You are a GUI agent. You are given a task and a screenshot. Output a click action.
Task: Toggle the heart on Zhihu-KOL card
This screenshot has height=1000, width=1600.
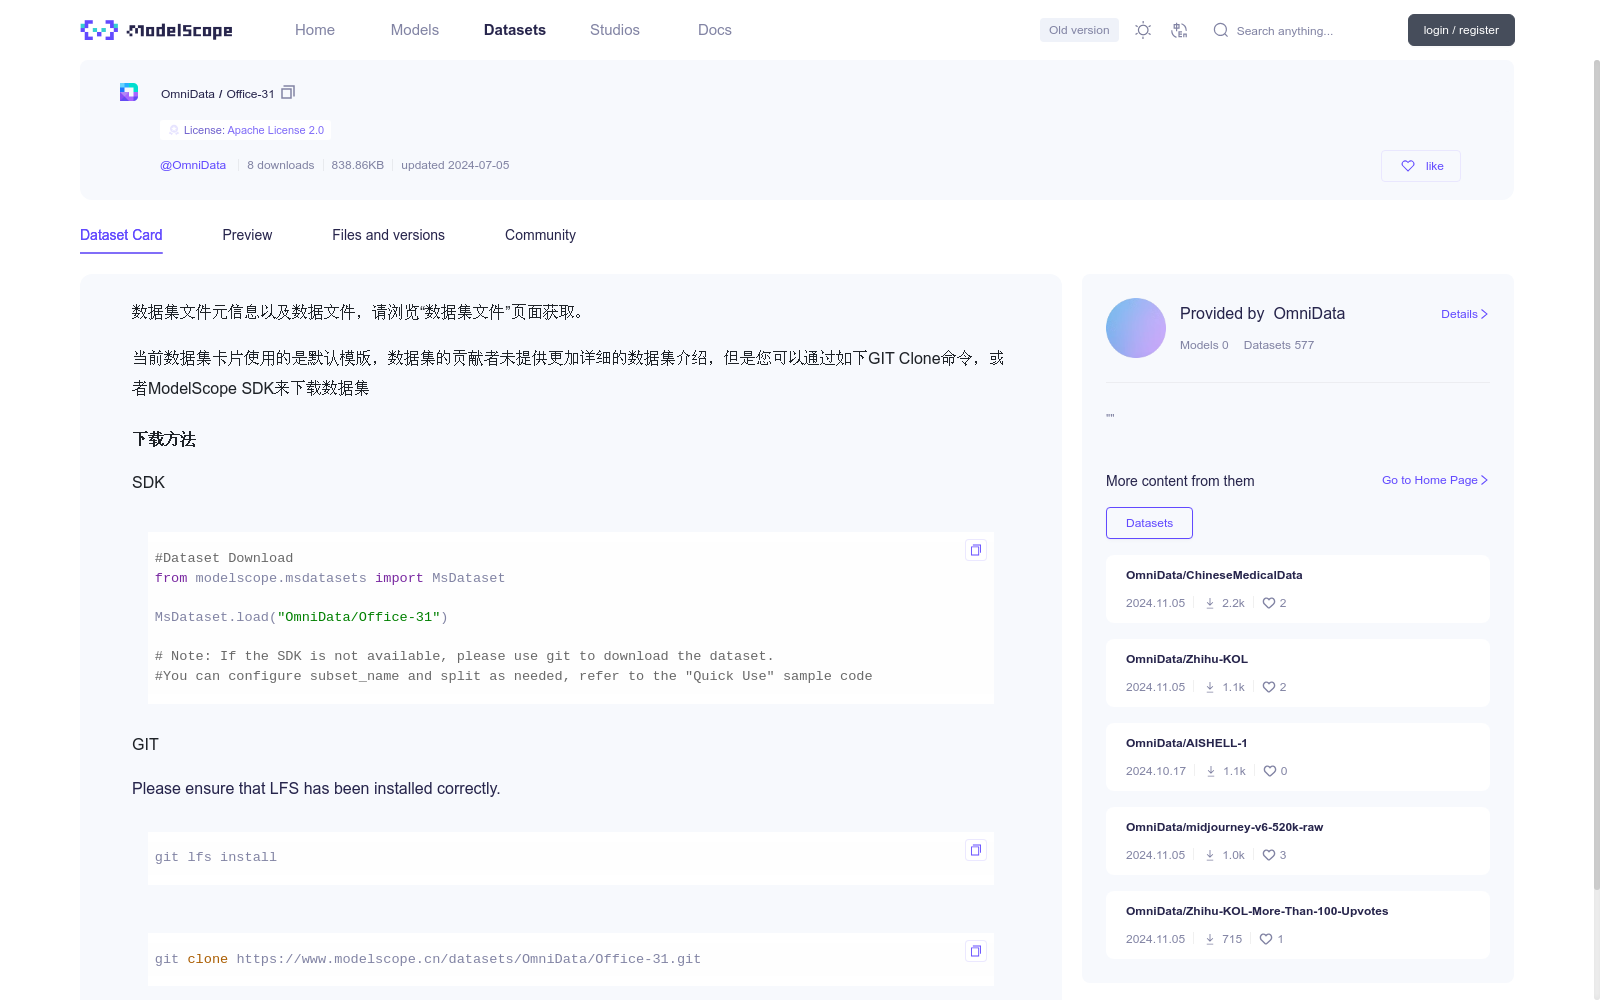click(x=1267, y=687)
